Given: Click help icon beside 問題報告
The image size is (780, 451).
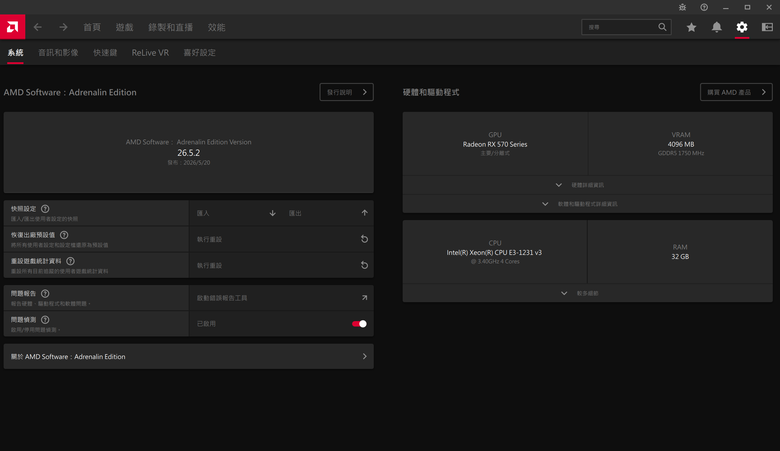Looking at the screenshot, I should point(45,294).
